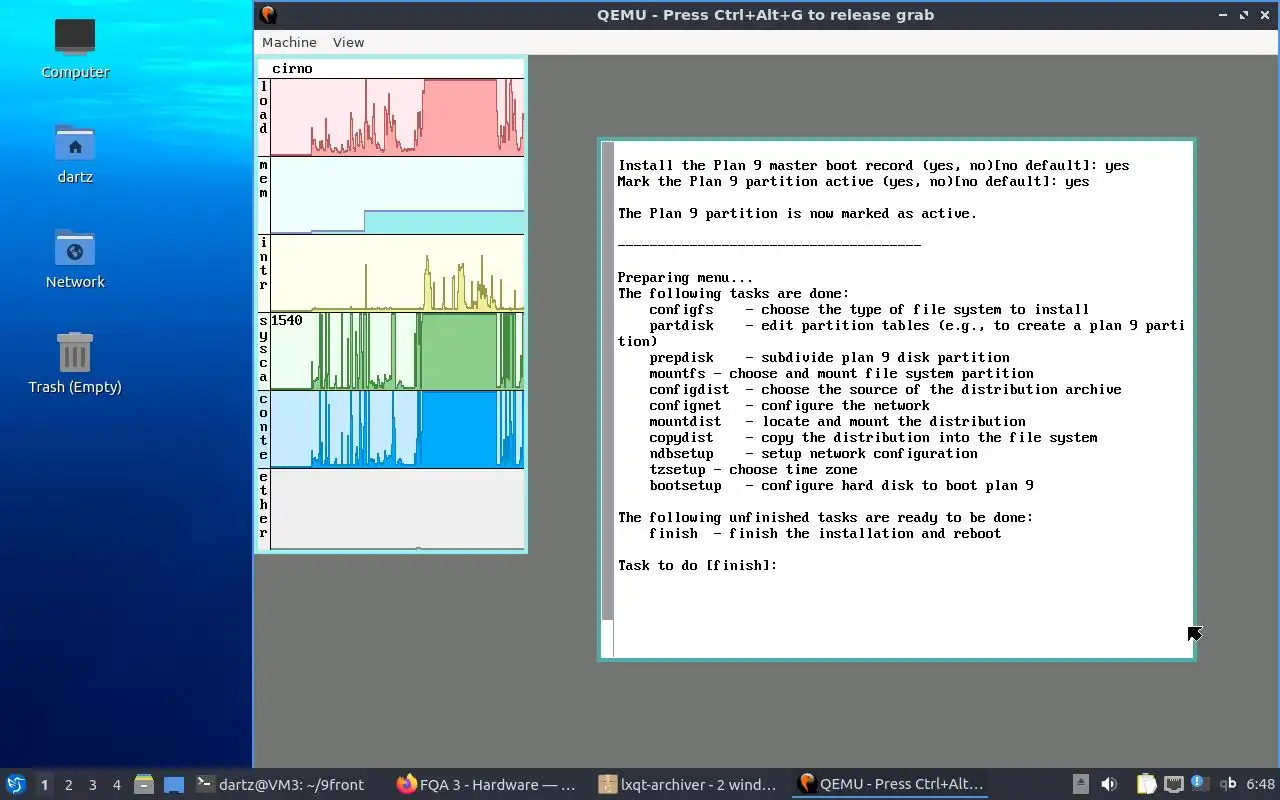The height and width of the screenshot is (800, 1280).
Task: Click the 'confignet' task line in the terminal
Action: click(x=789, y=406)
